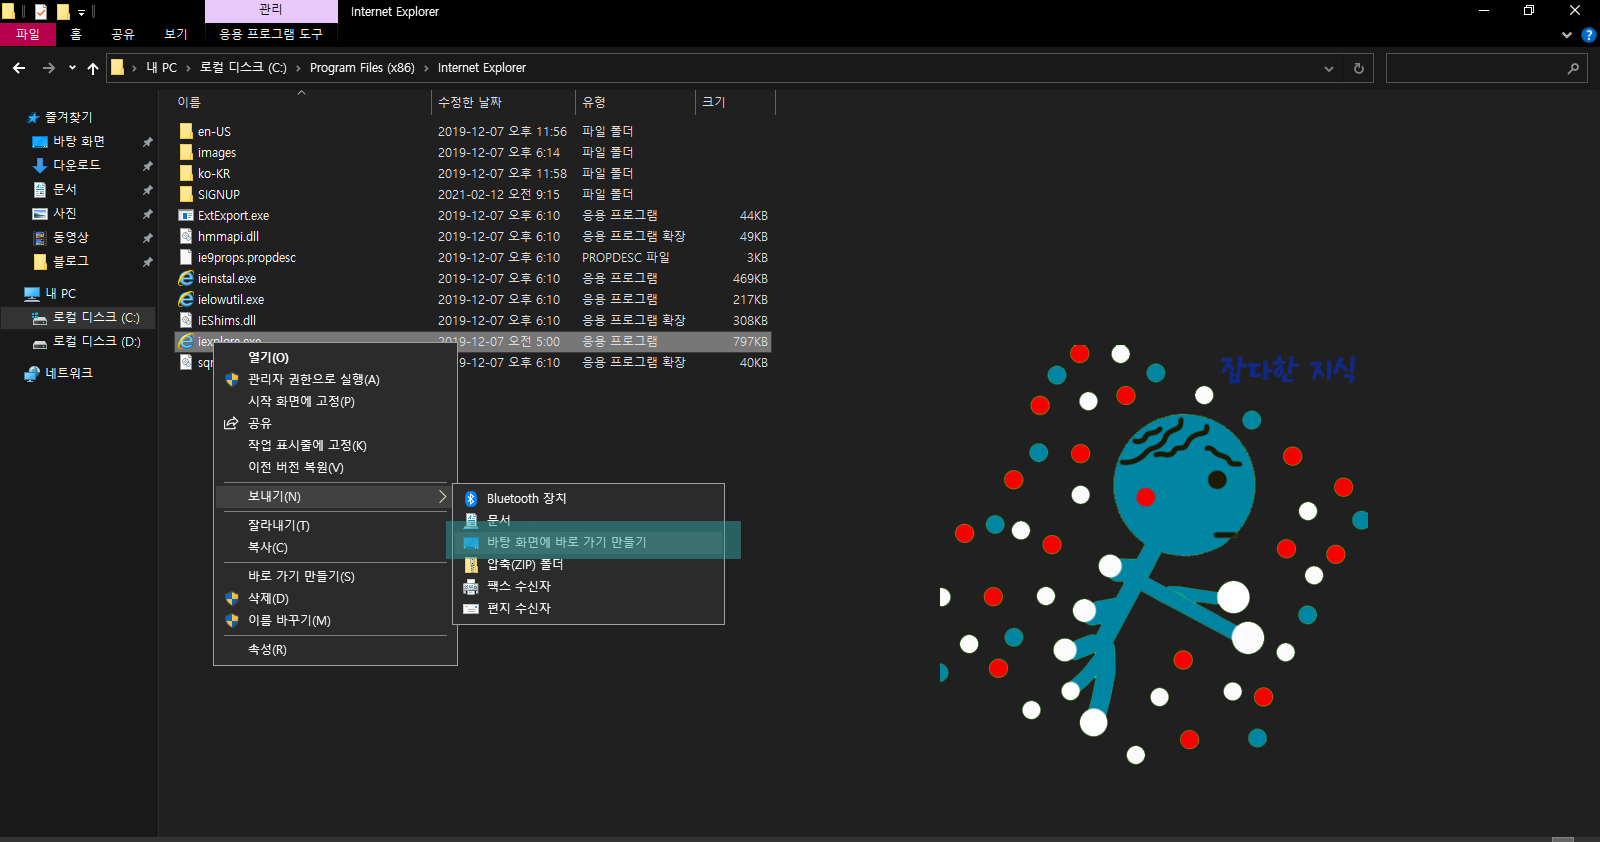The width and height of the screenshot is (1600, 842).
Task: Select 로컬 디스크 (D:) in sidebar
Action: (96, 341)
